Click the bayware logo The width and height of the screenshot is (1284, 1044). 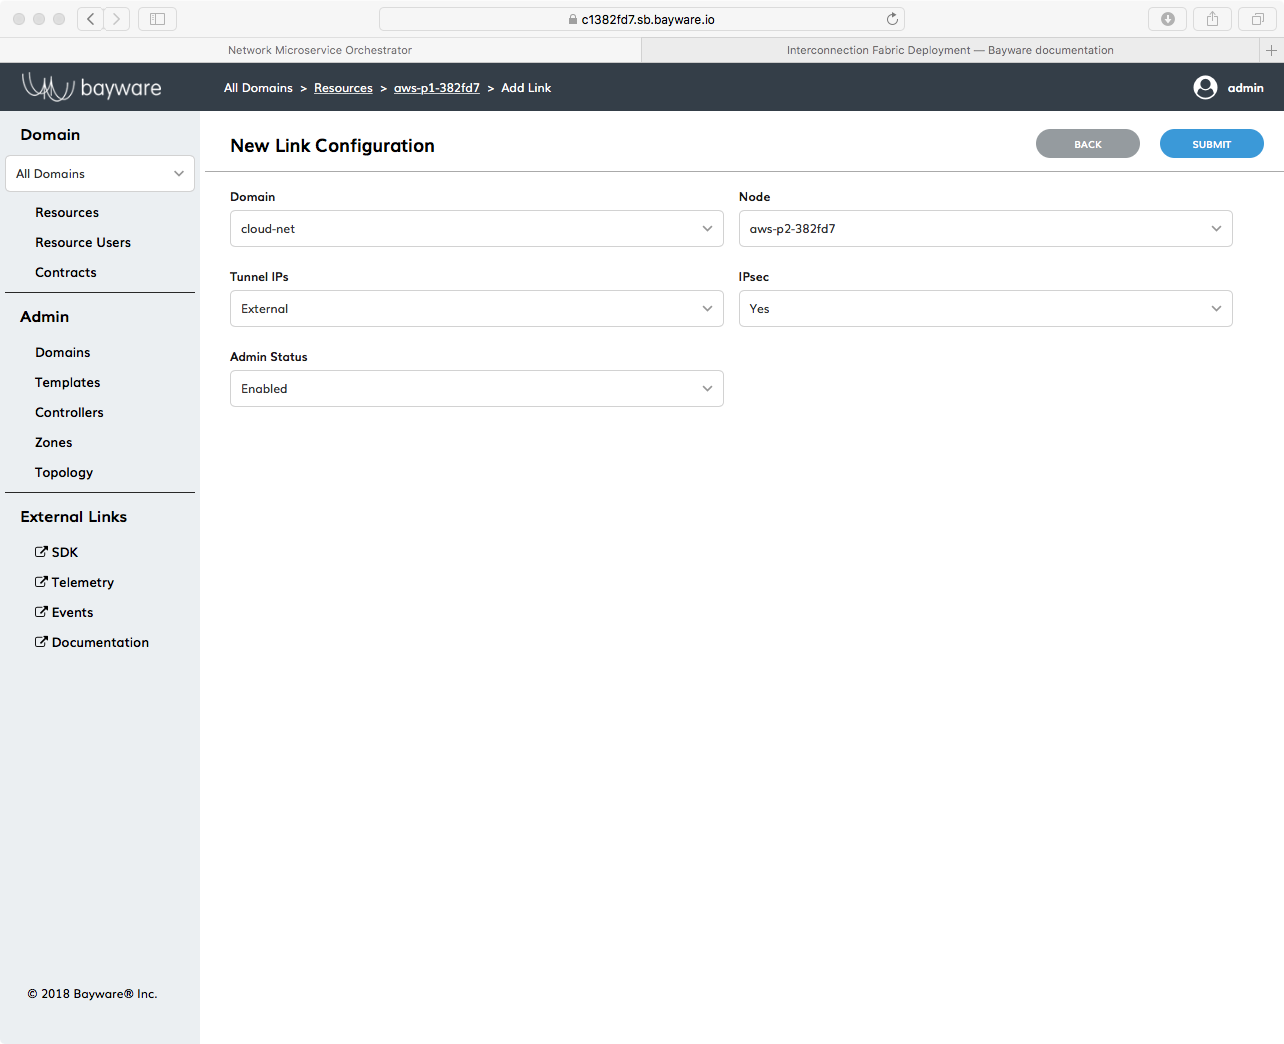click(92, 87)
